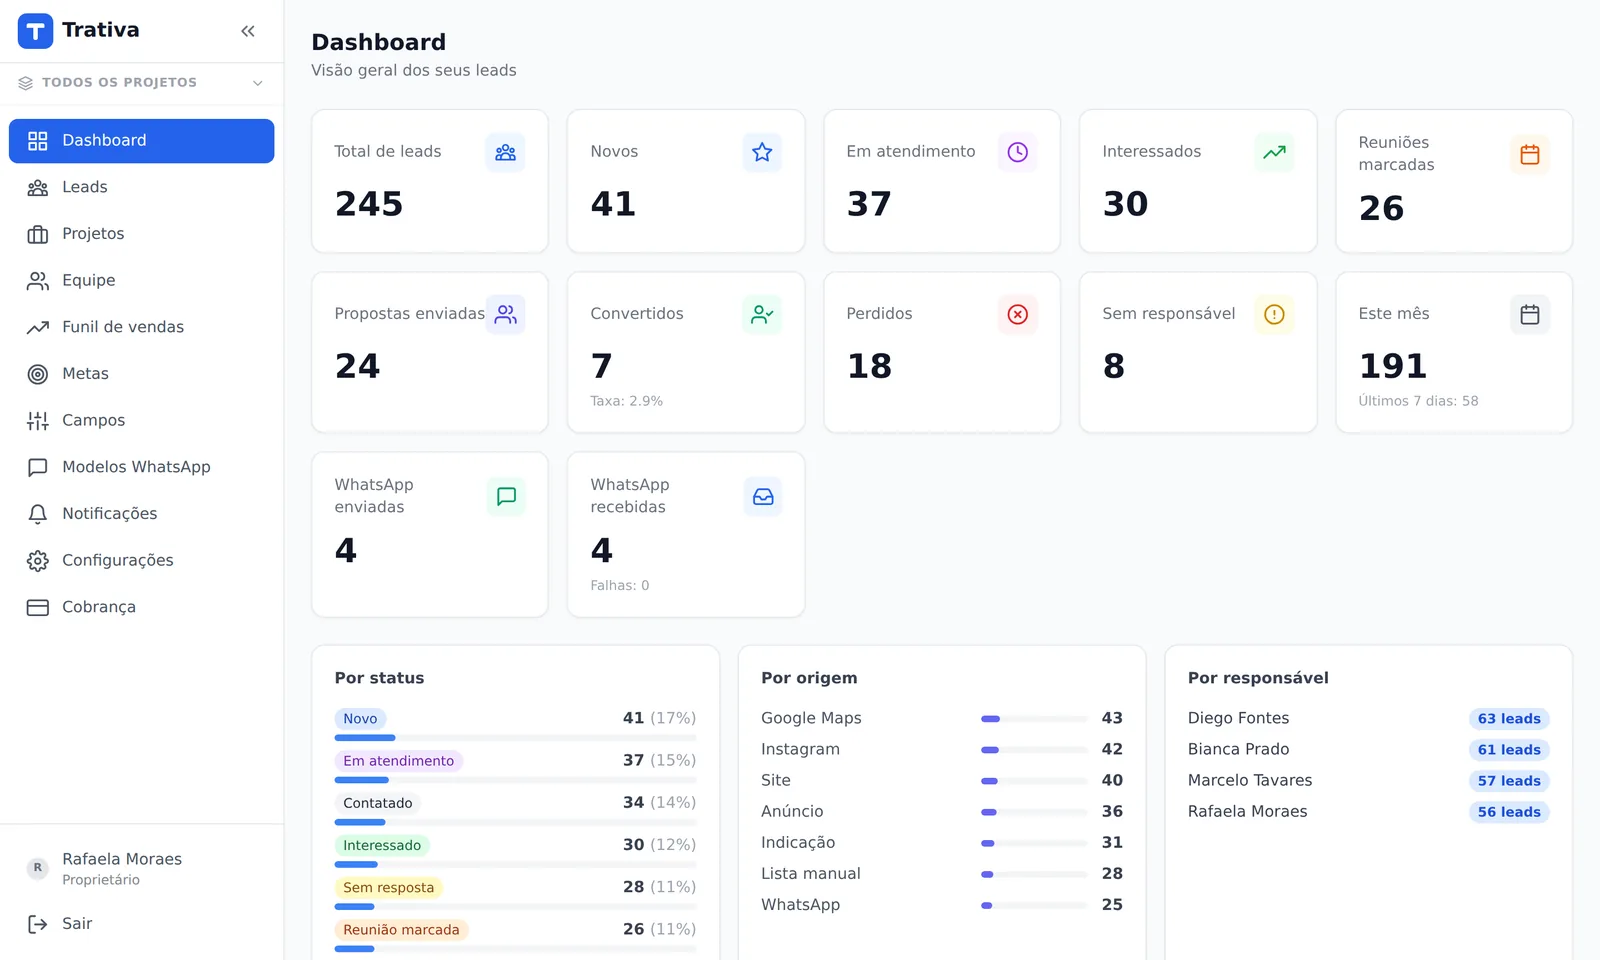Click the 56 leads badge
1600x960 pixels.
pyautogui.click(x=1509, y=812)
